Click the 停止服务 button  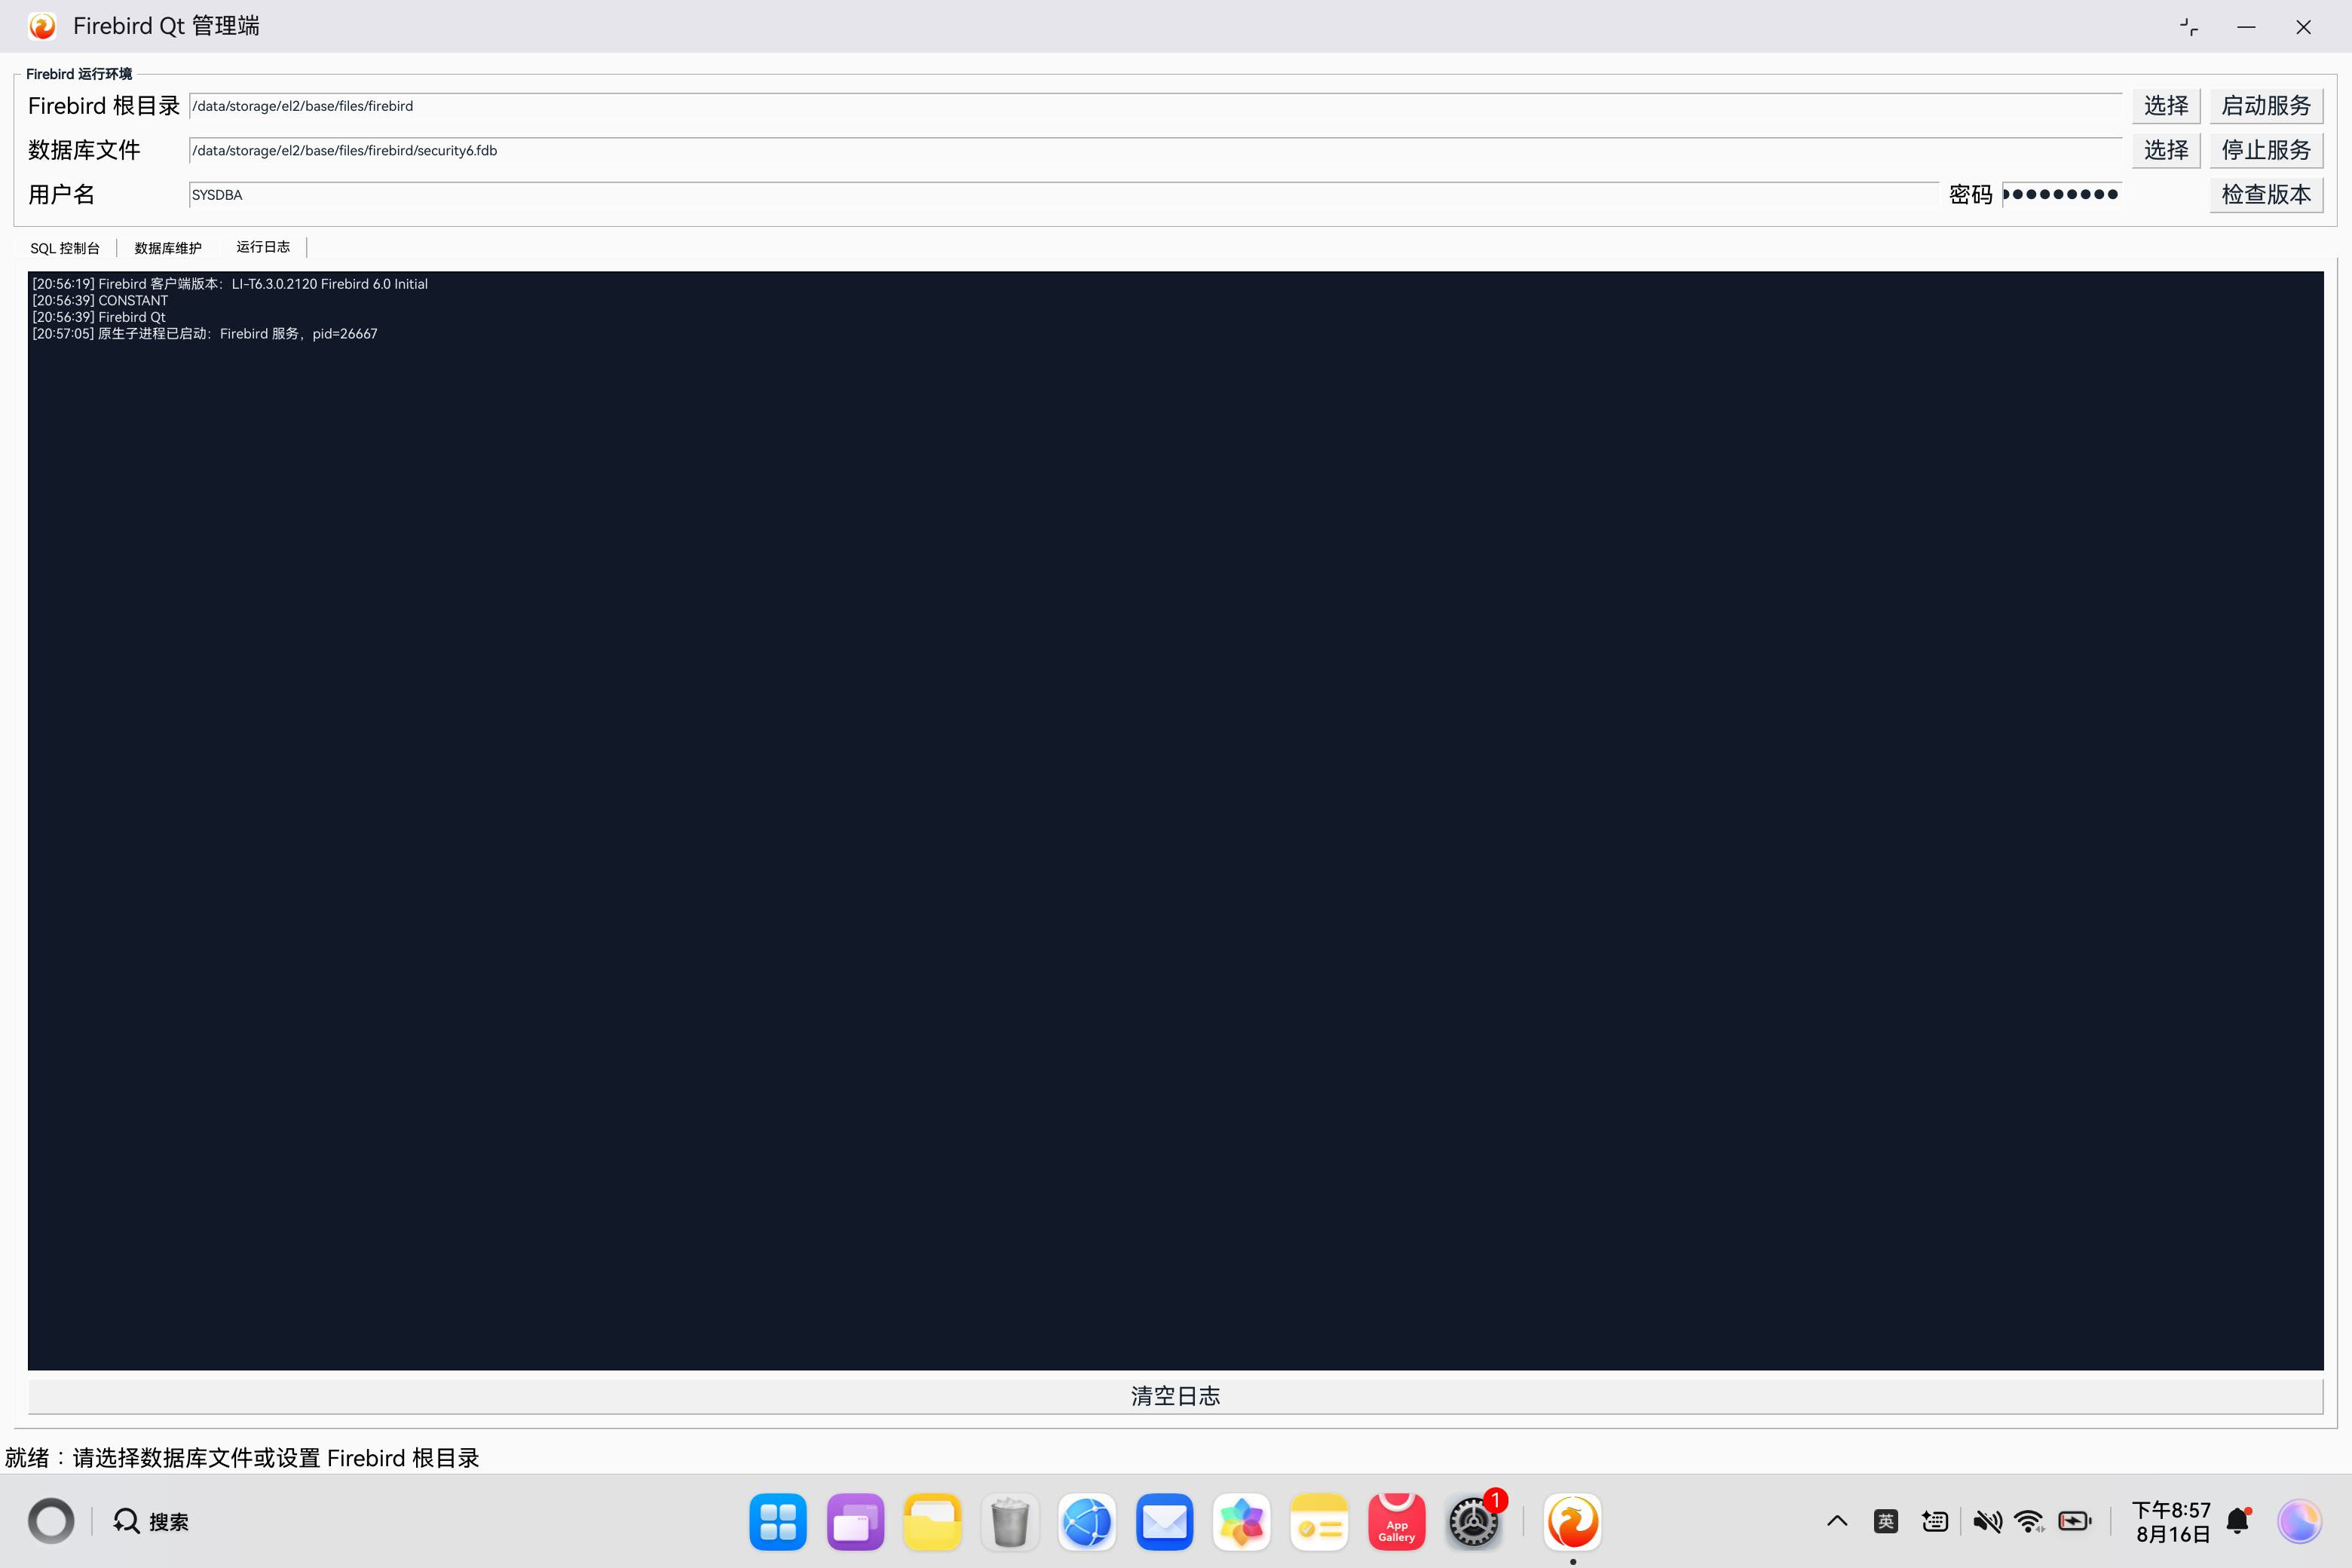[2266, 150]
